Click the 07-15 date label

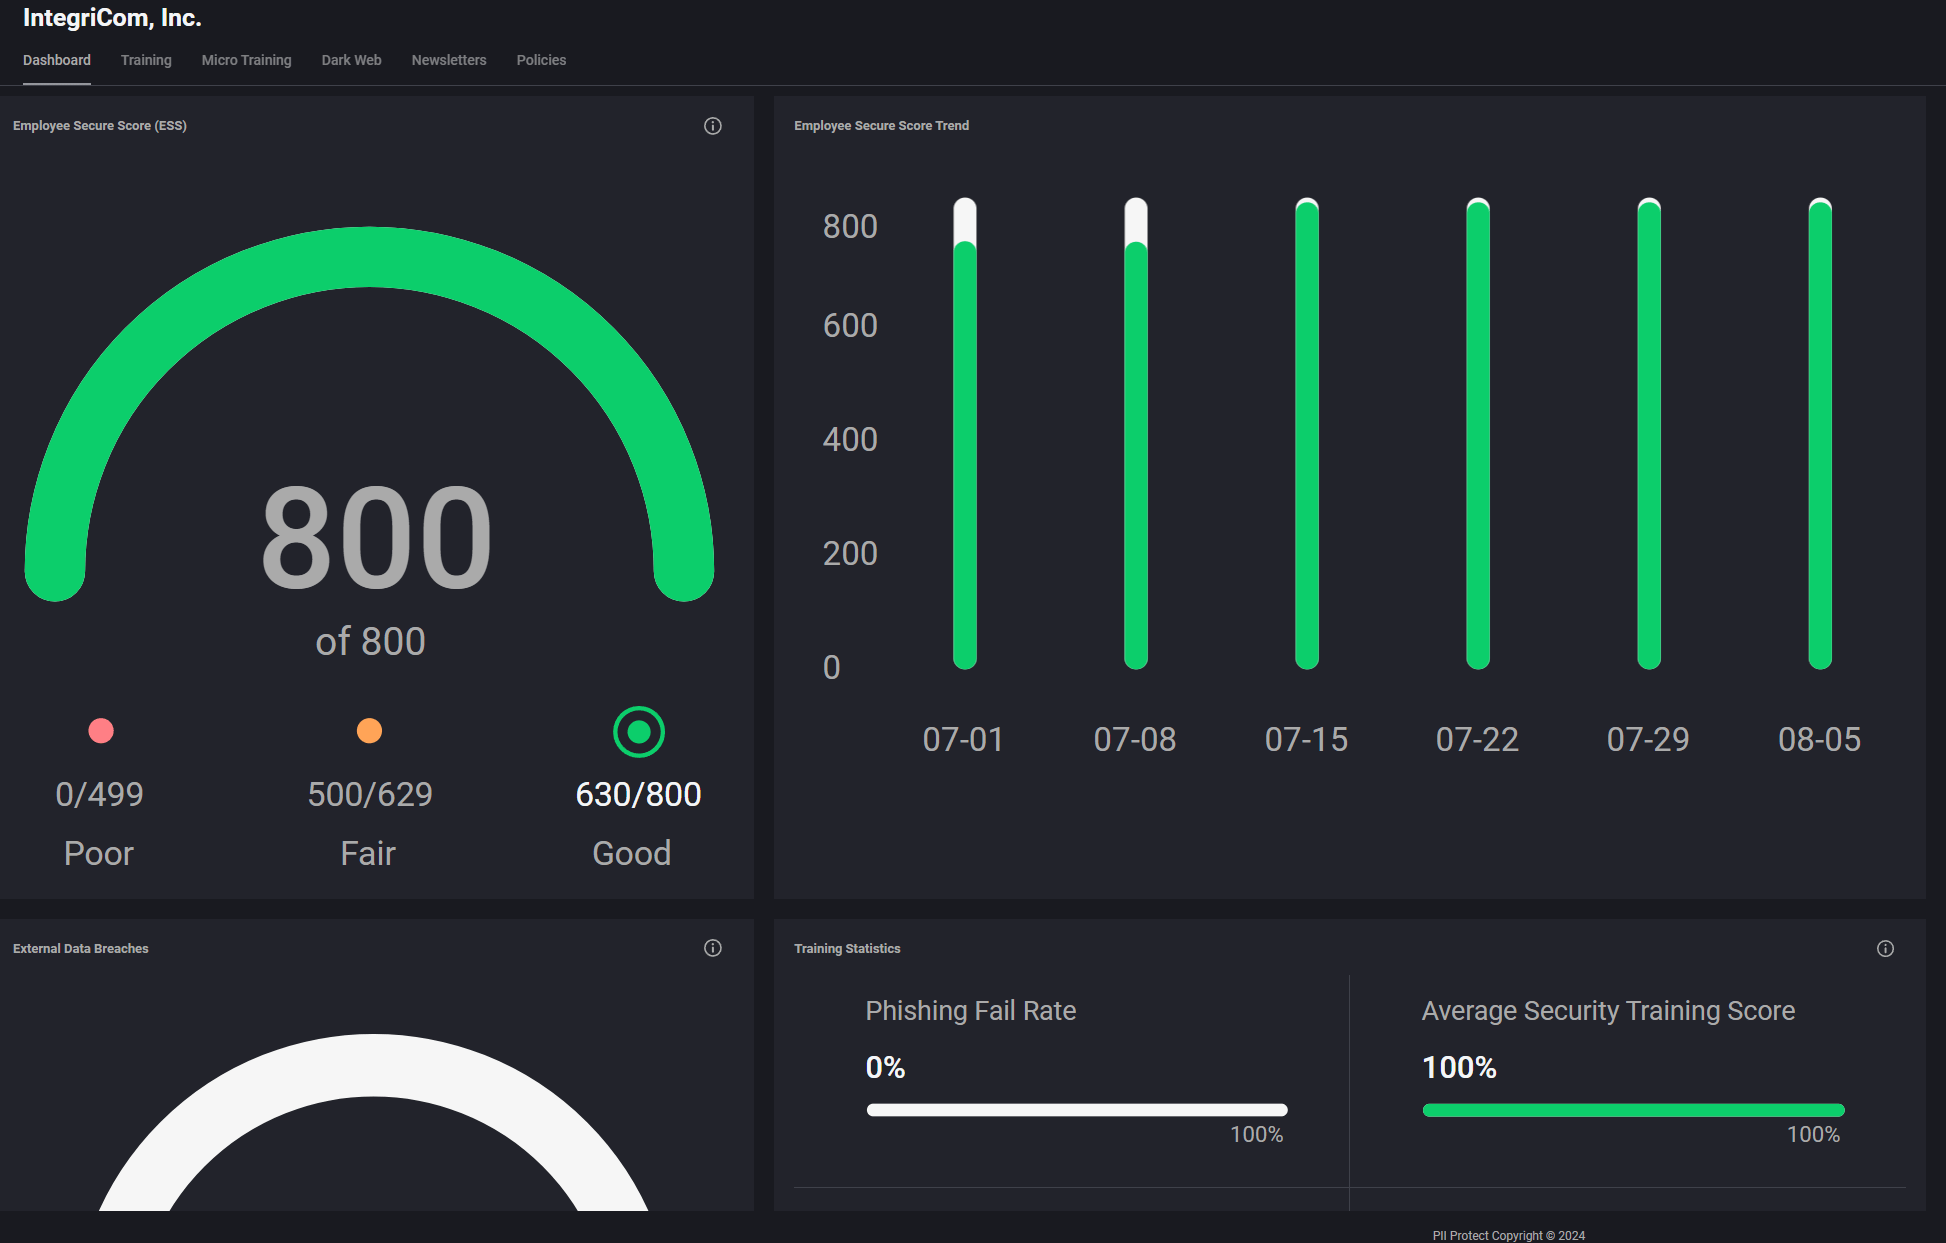[1307, 739]
